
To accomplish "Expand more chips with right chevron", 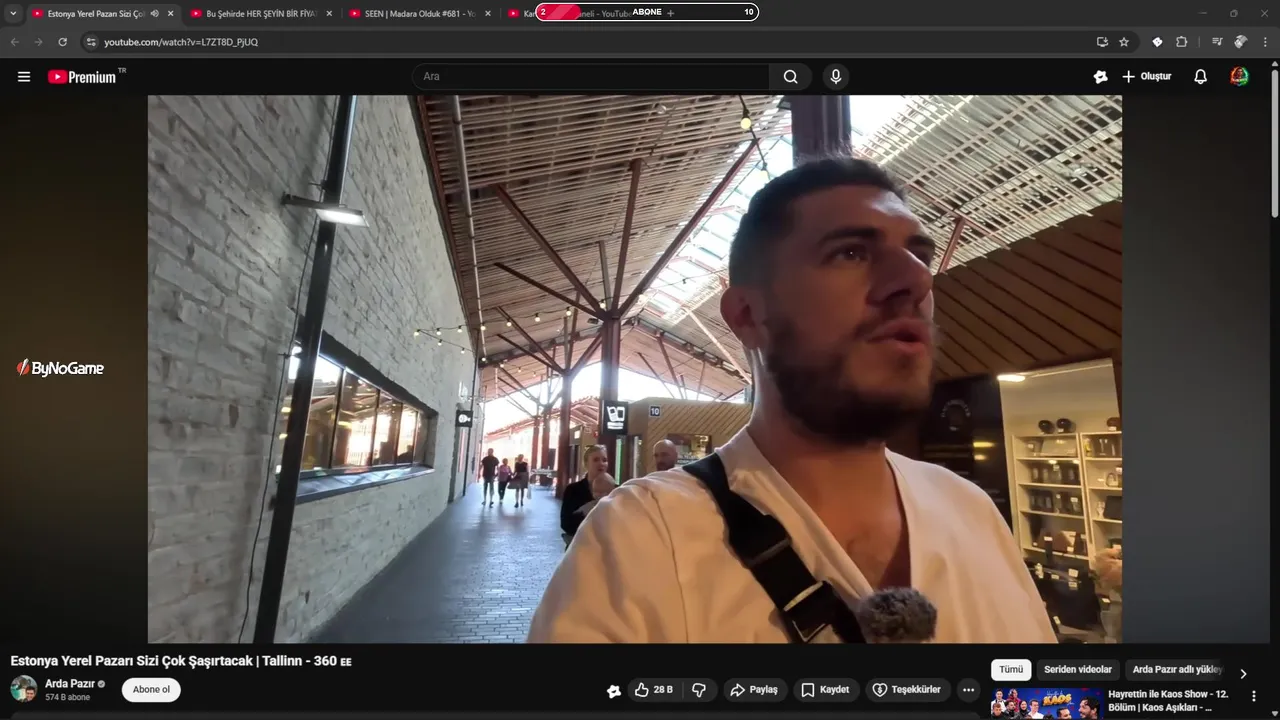I will (x=1243, y=673).
